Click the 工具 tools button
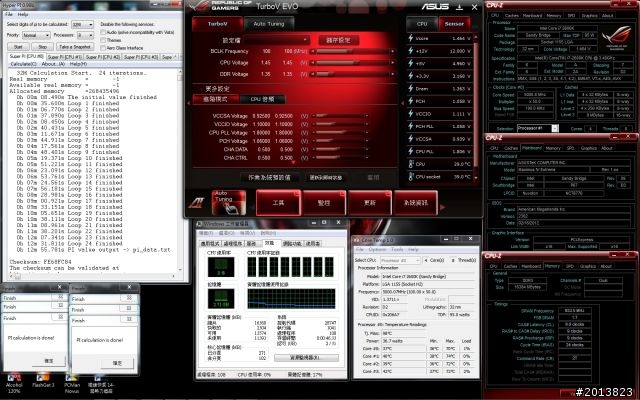This screenshot has width=640, height=400. [x=278, y=203]
